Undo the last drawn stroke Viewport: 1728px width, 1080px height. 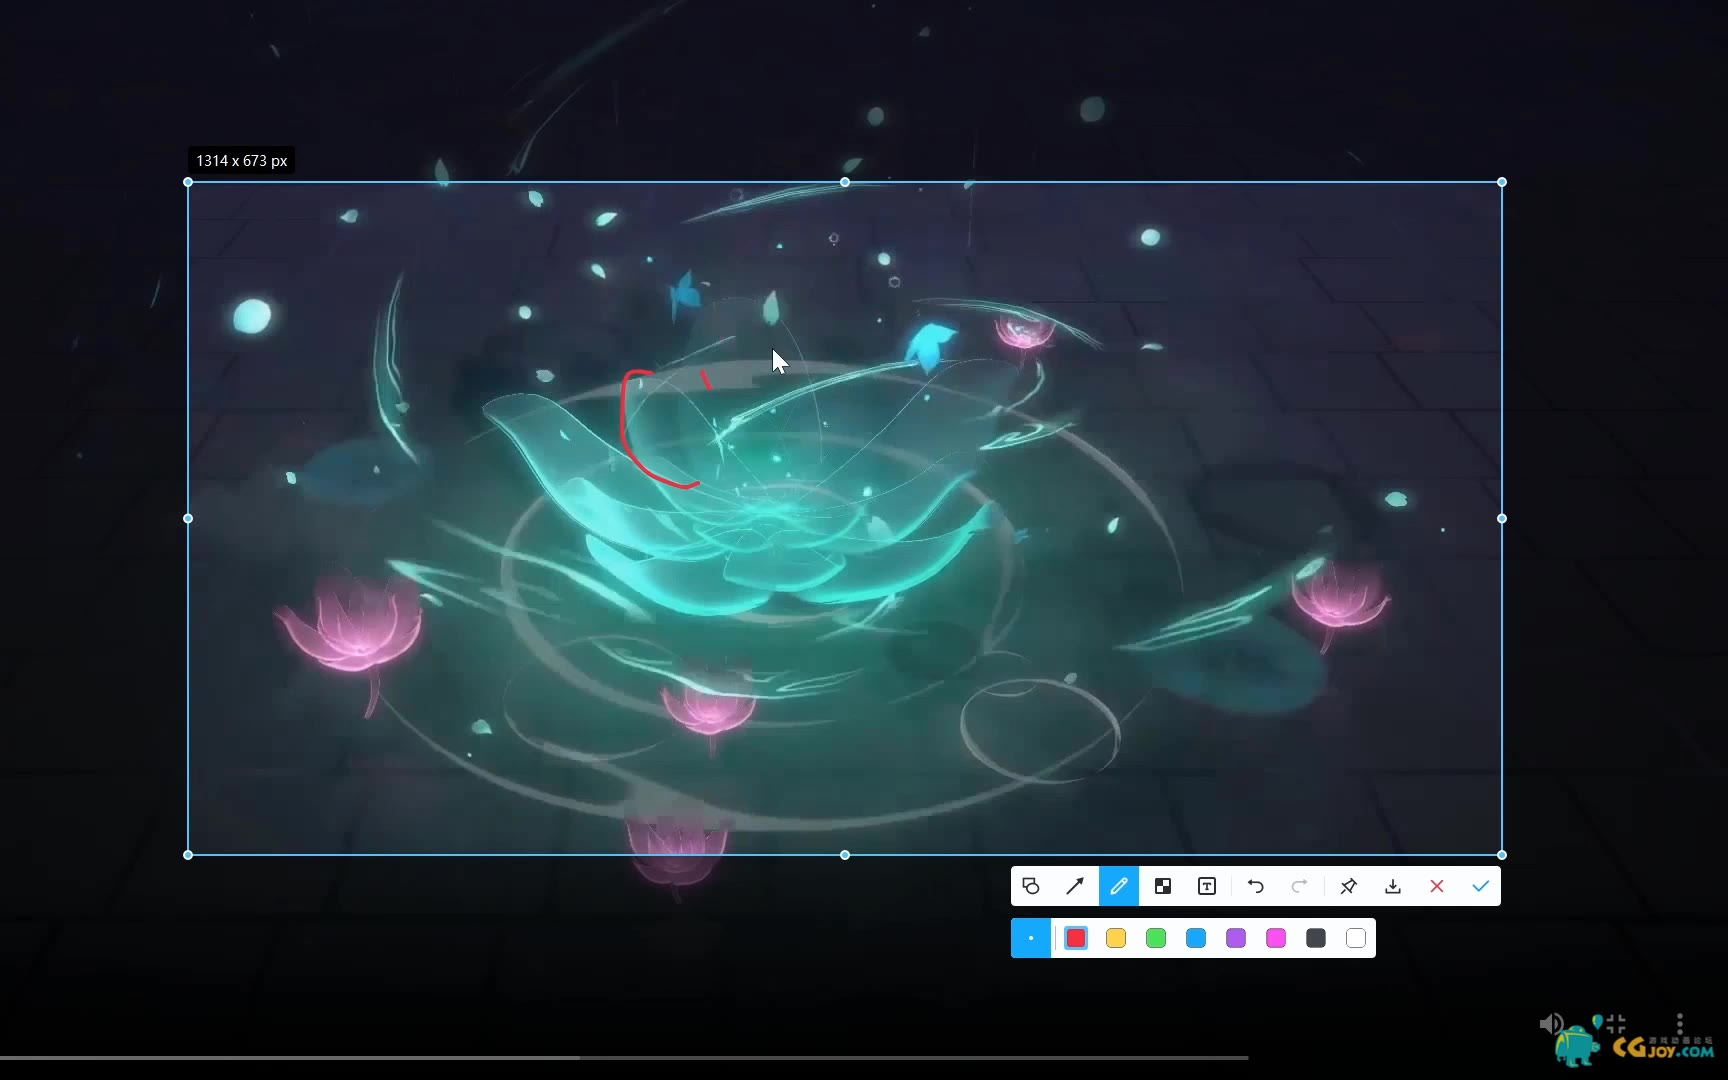[x=1255, y=886]
